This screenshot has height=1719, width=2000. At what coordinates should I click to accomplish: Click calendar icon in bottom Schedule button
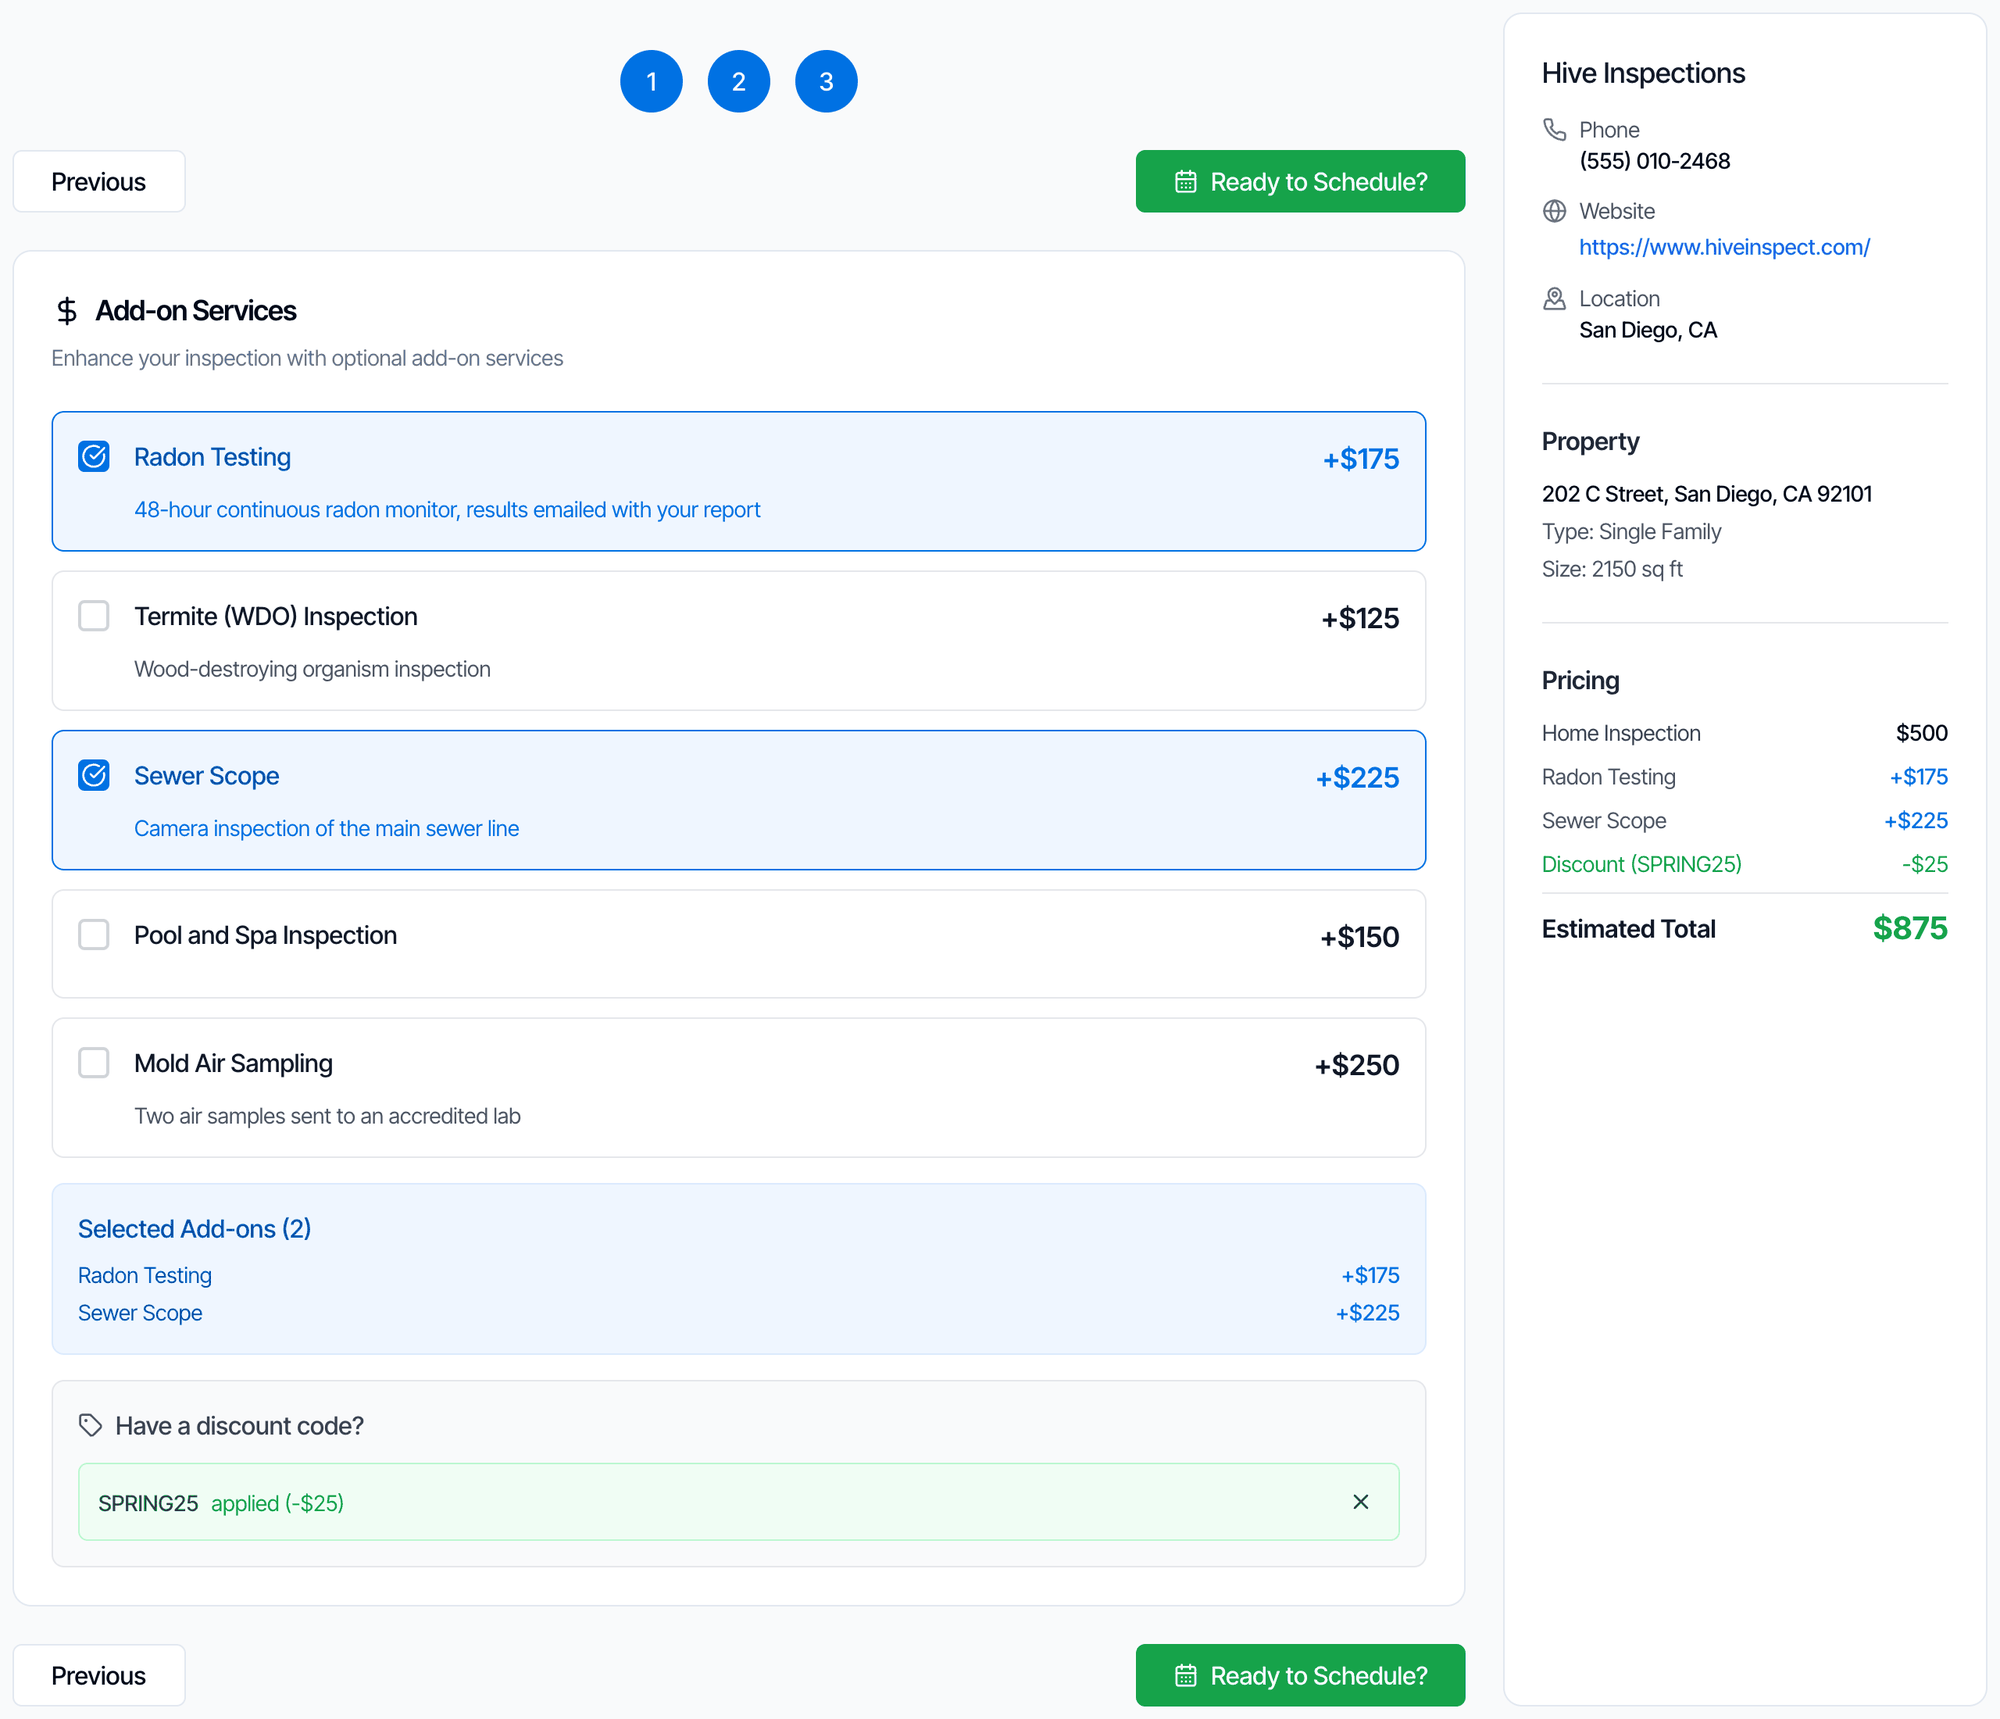pyautogui.click(x=1185, y=1675)
